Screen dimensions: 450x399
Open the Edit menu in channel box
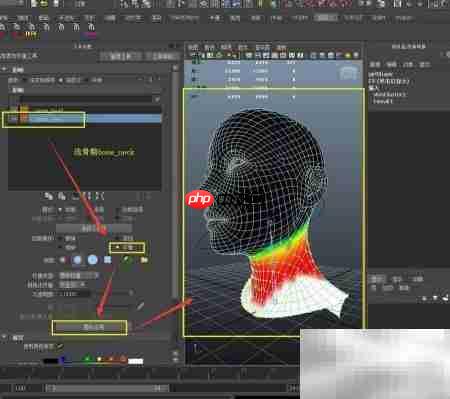[392, 64]
